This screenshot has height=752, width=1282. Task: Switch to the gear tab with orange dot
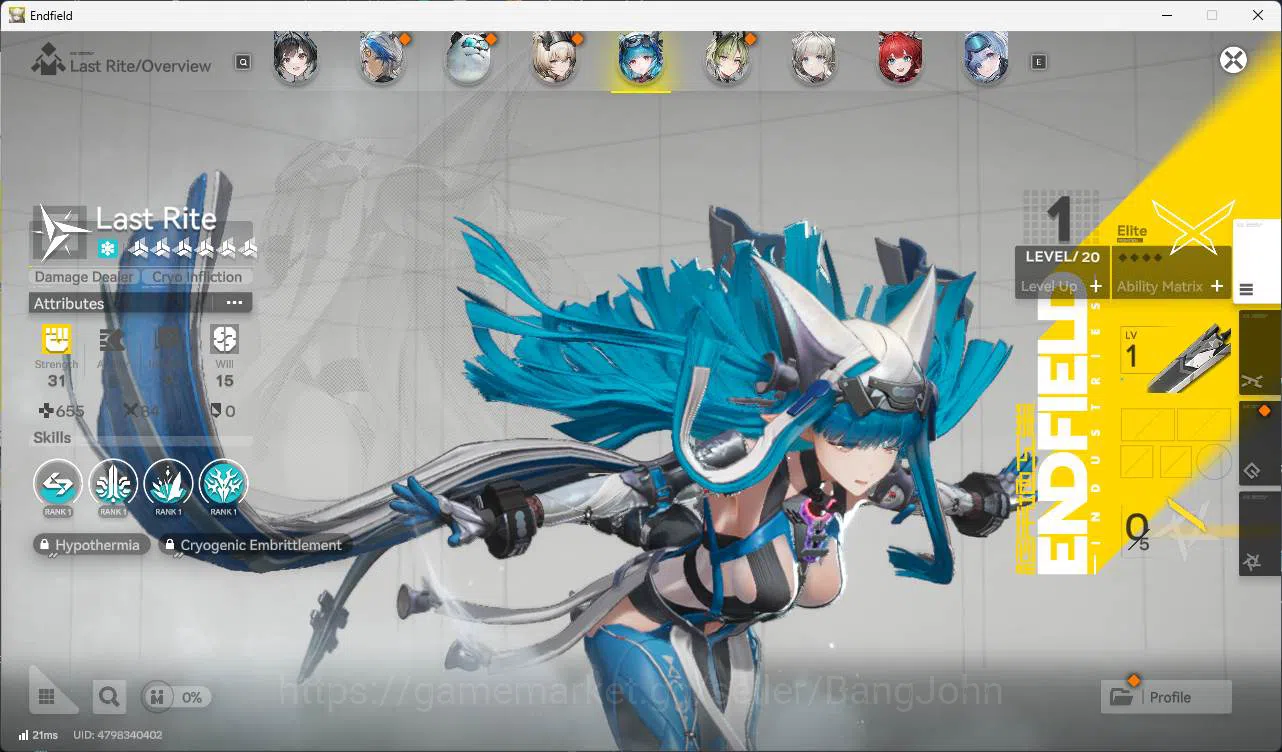[1258, 443]
